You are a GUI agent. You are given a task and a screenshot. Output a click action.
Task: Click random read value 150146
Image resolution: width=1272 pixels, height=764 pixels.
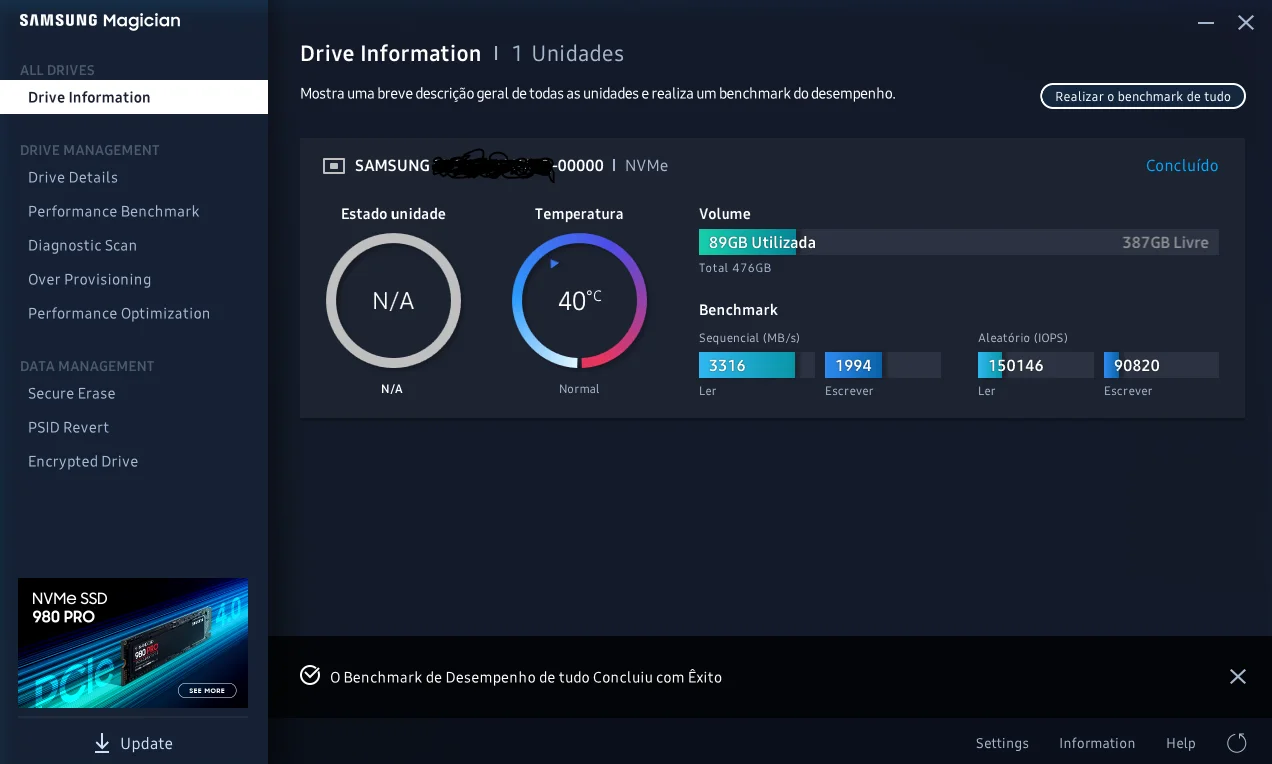pyautogui.click(x=1016, y=365)
